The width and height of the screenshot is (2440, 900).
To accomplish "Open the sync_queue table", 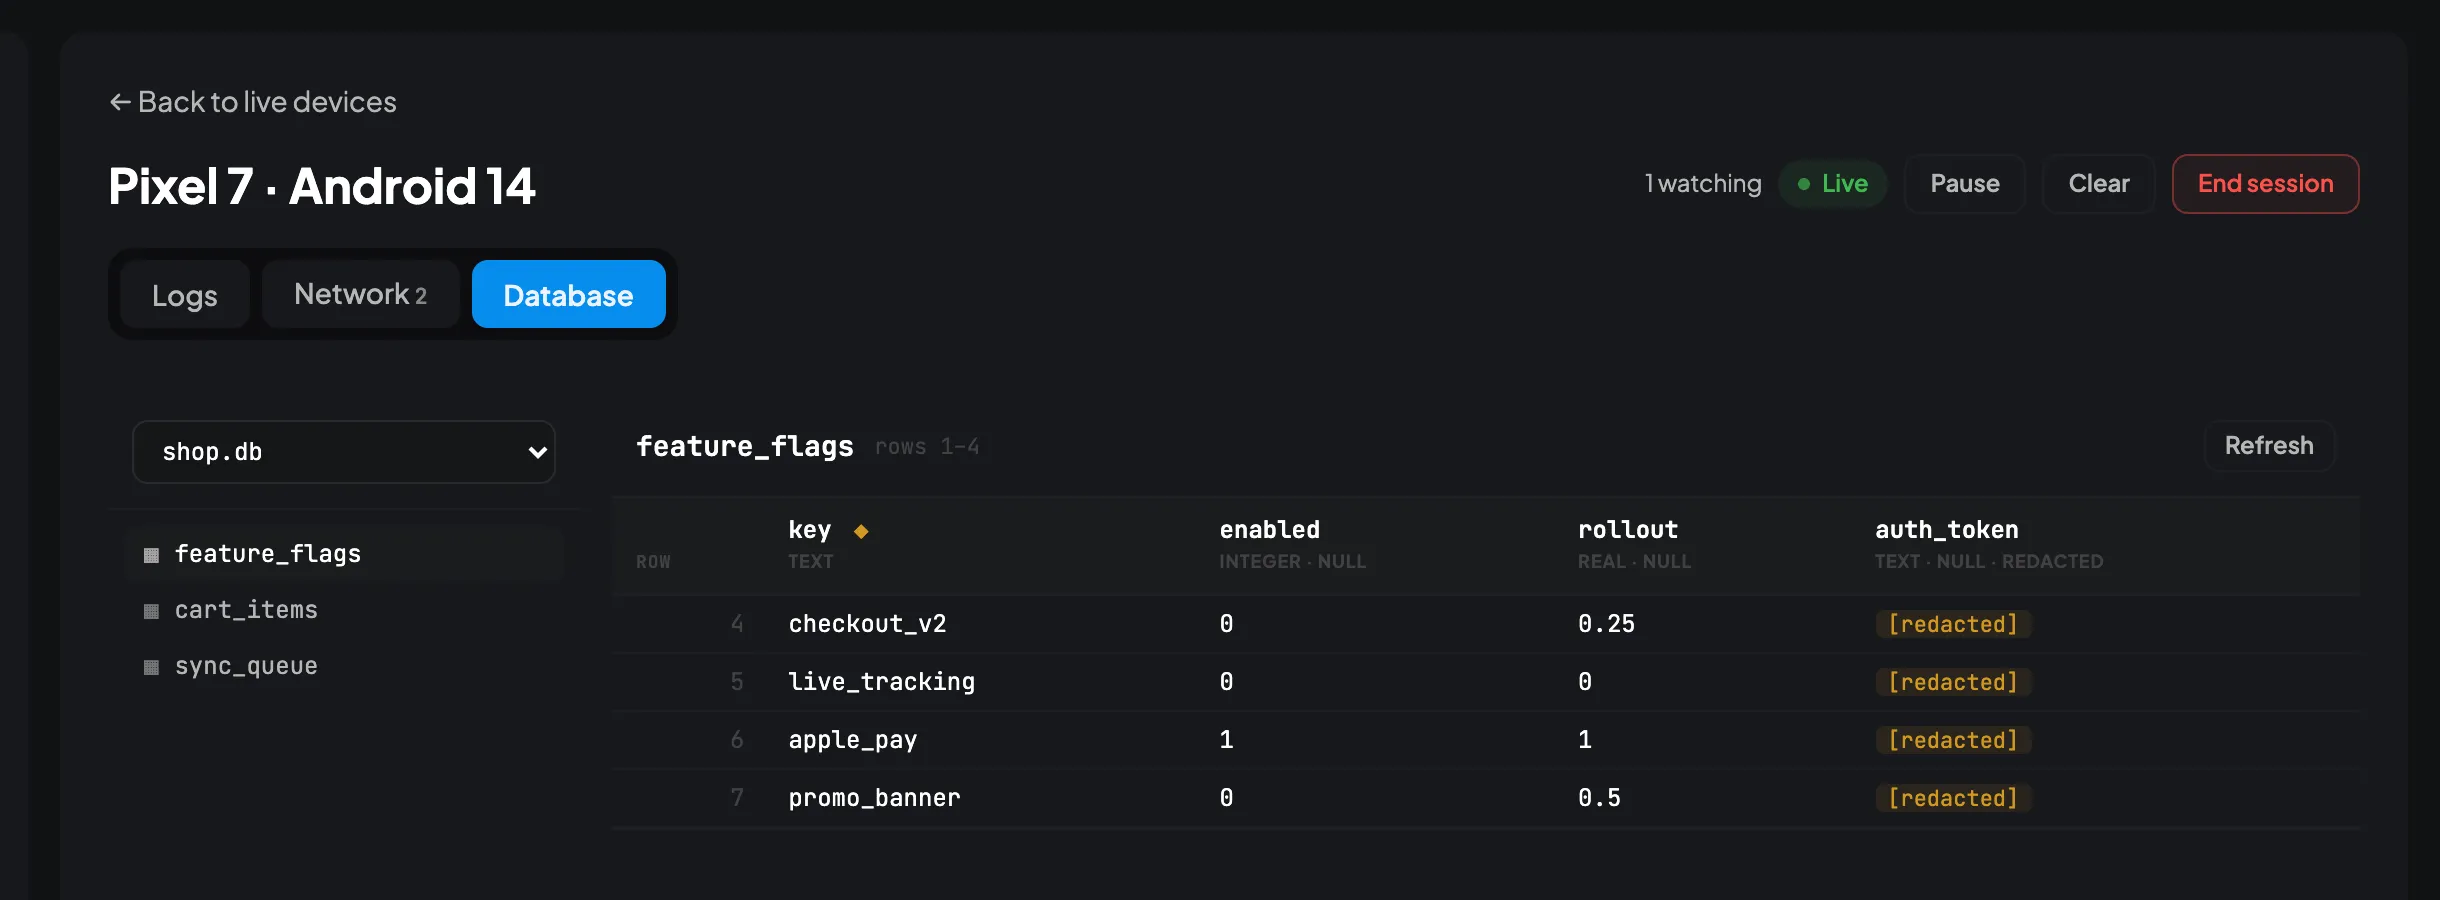I will coord(346,666).
